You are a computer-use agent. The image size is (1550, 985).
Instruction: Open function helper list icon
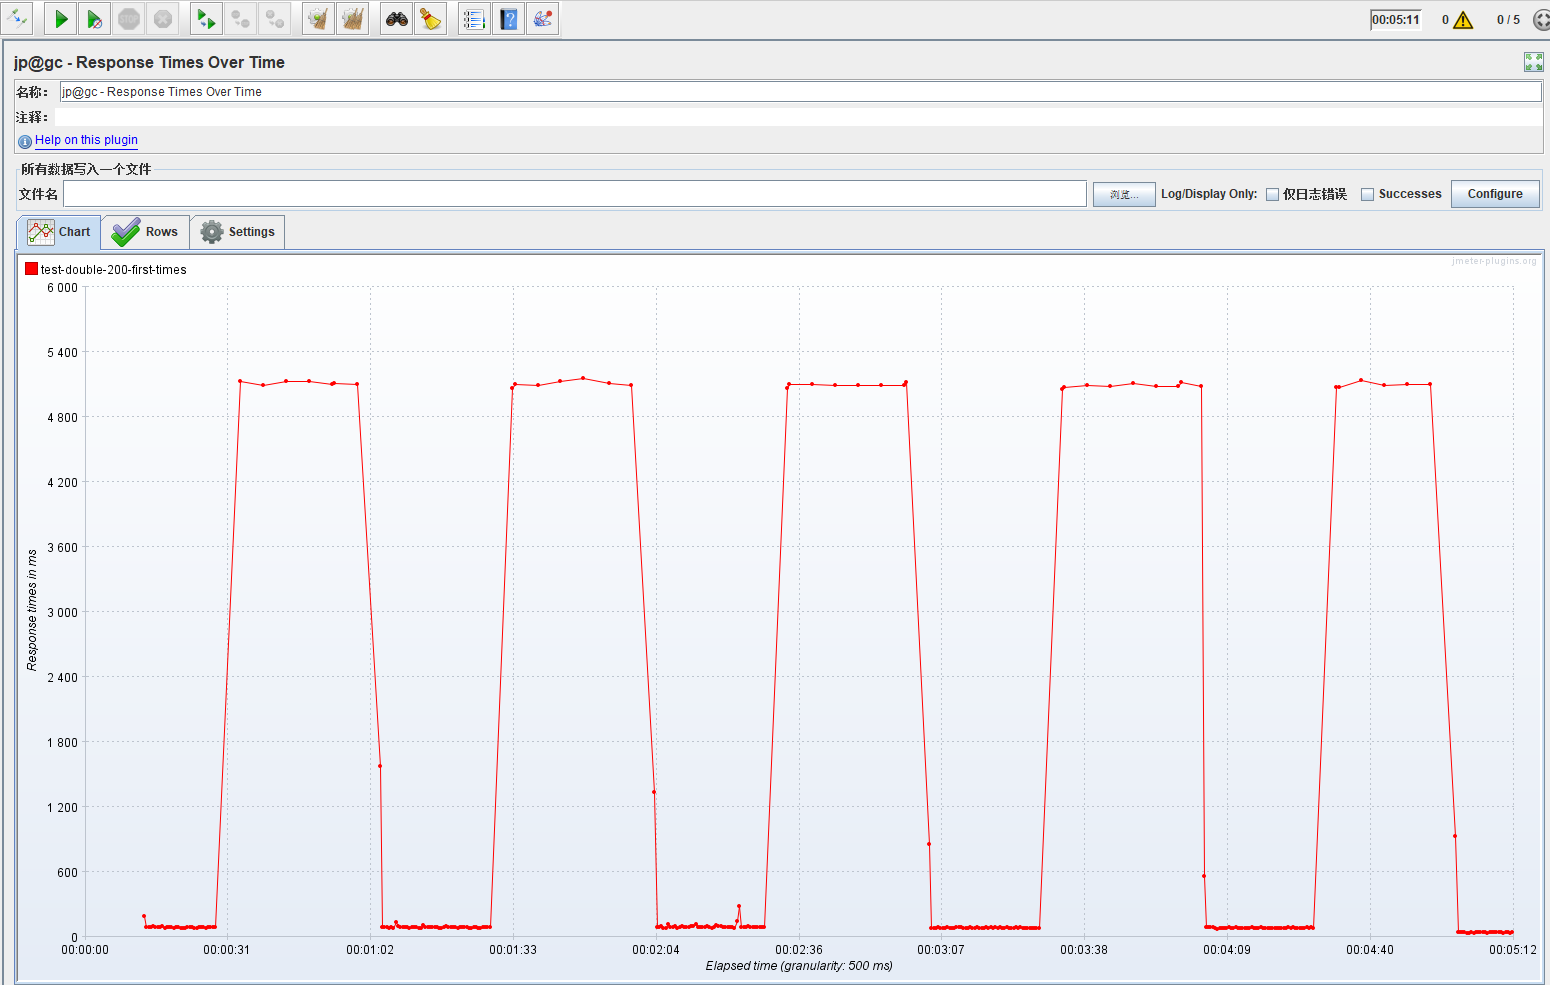point(474,18)
